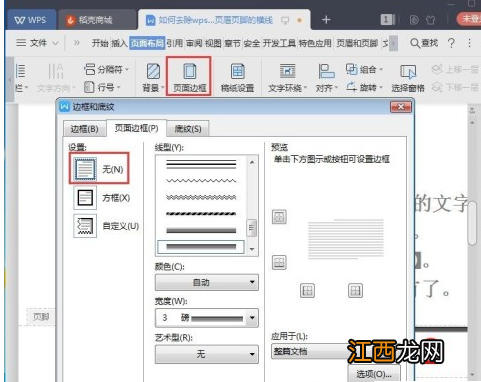Open the 背景 background tool
The height and width of the screenshot is (382, 481).
(x=153, y=77)
